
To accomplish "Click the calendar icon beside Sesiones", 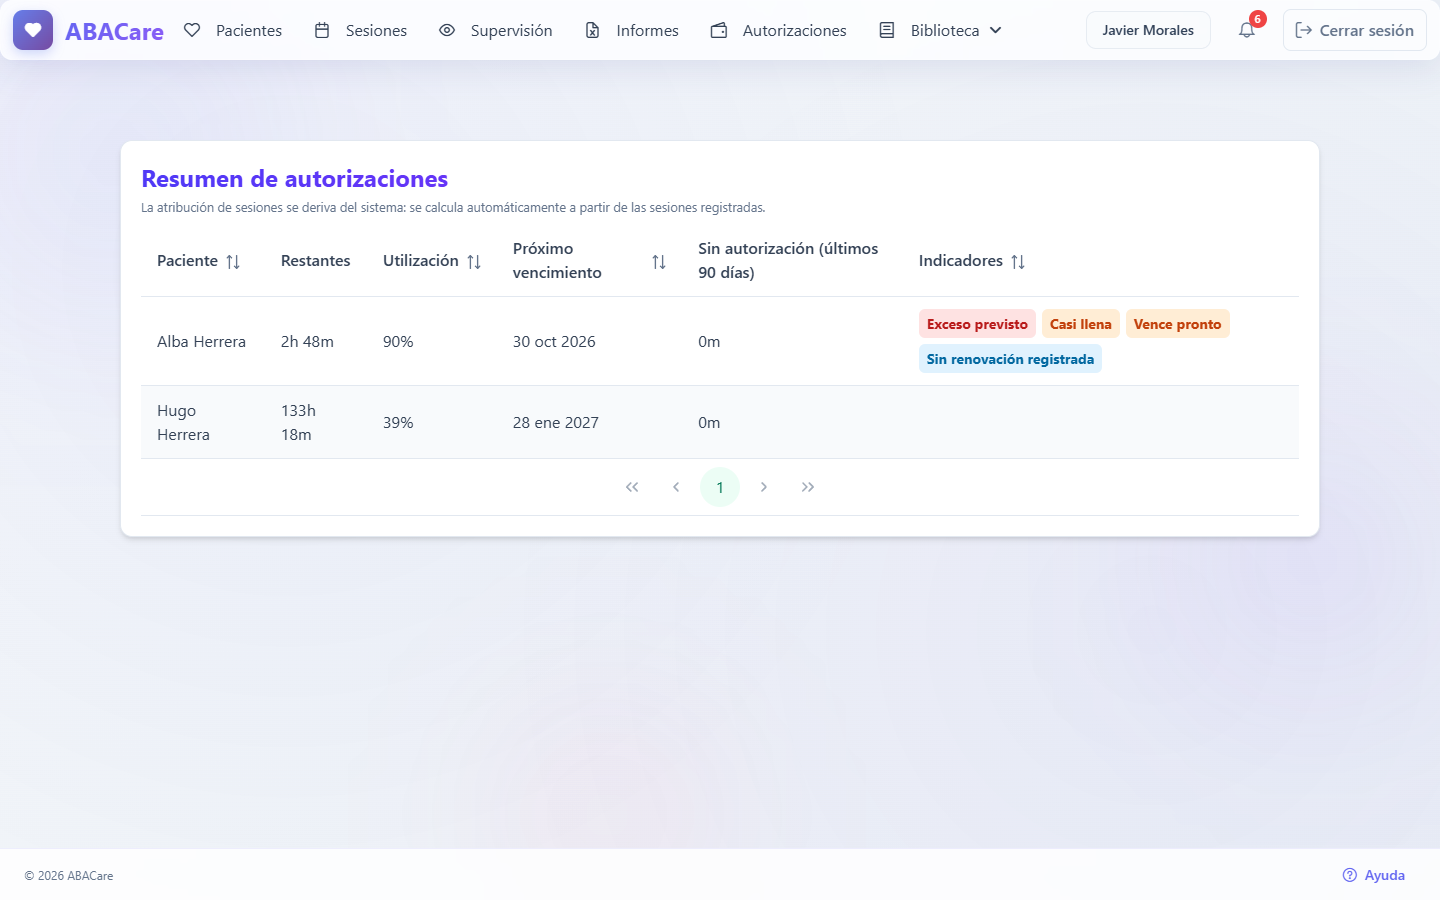I will (322, 30).
